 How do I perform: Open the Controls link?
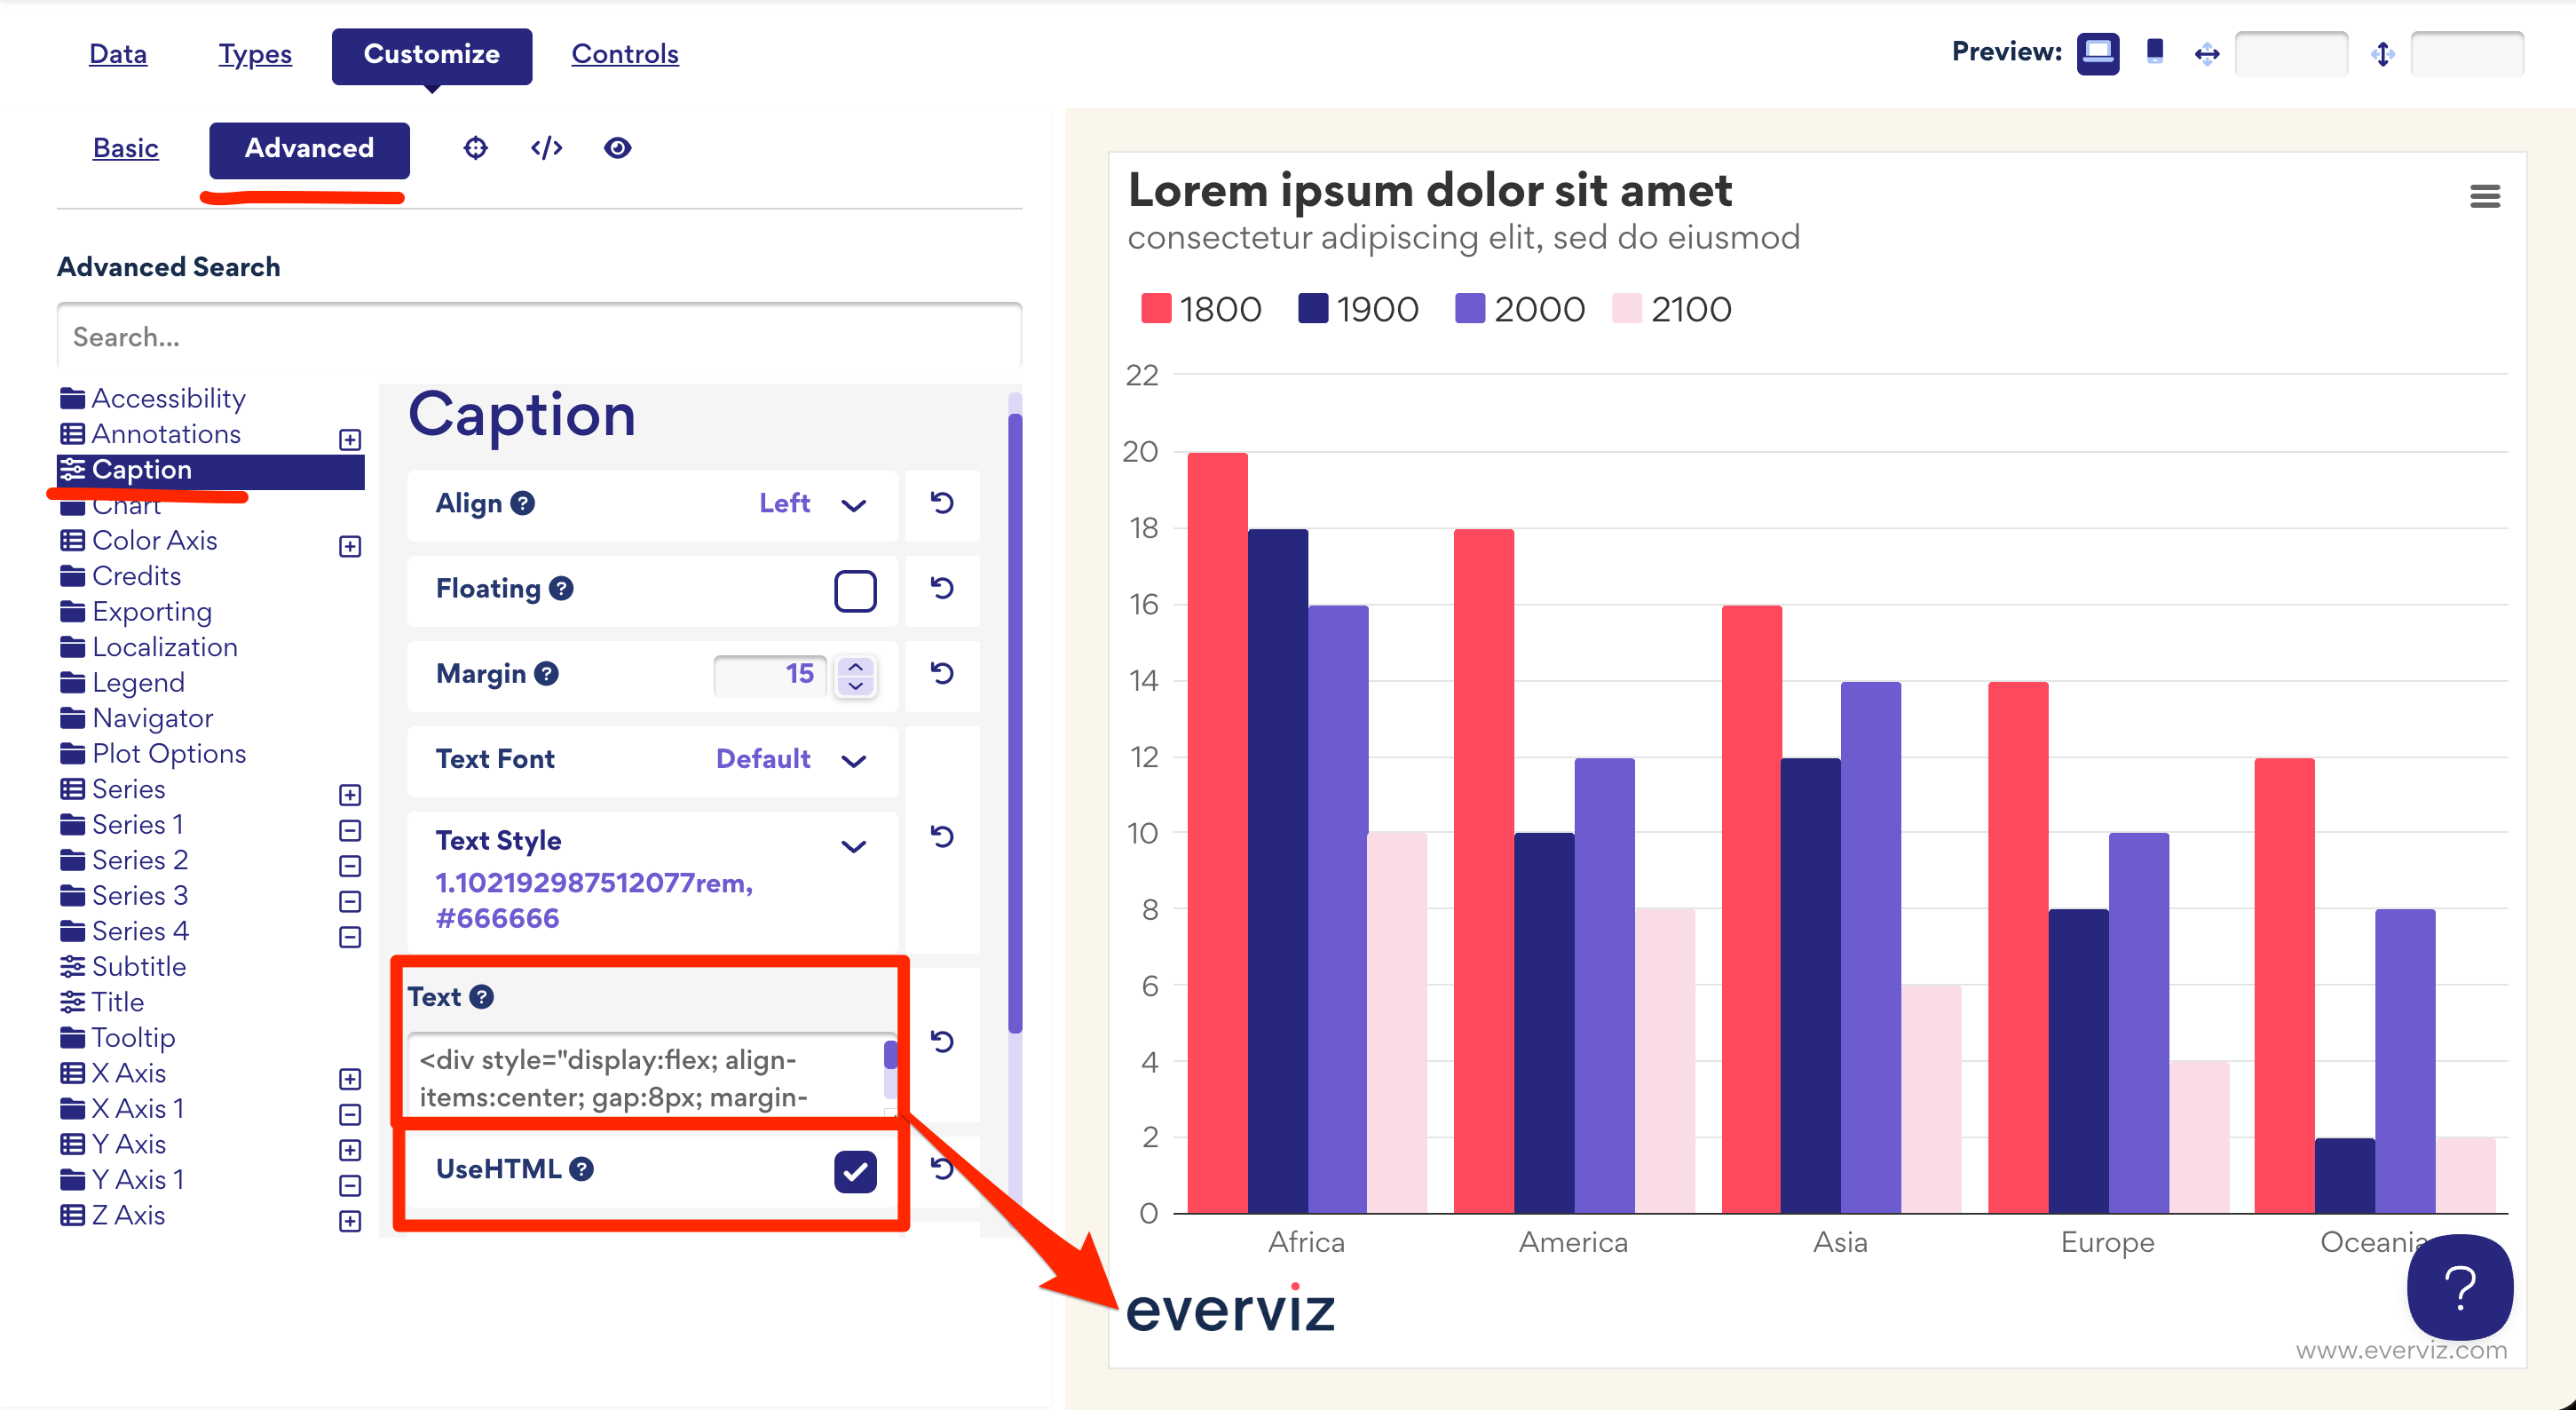point(624,54)
